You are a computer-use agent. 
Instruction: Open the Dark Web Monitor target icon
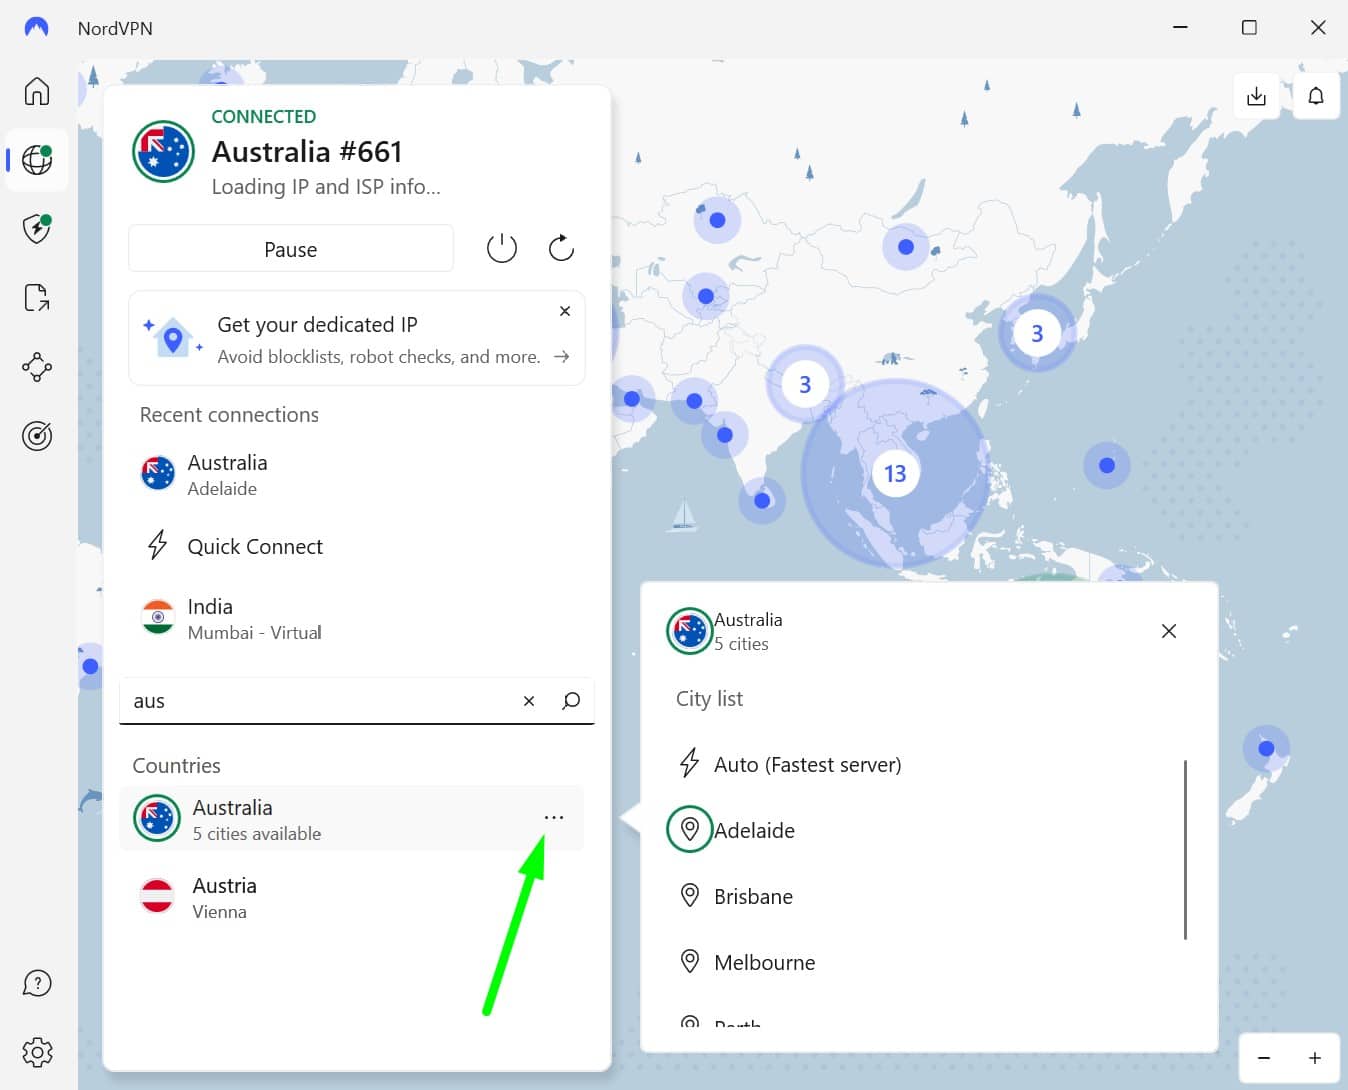pos(37,436)
